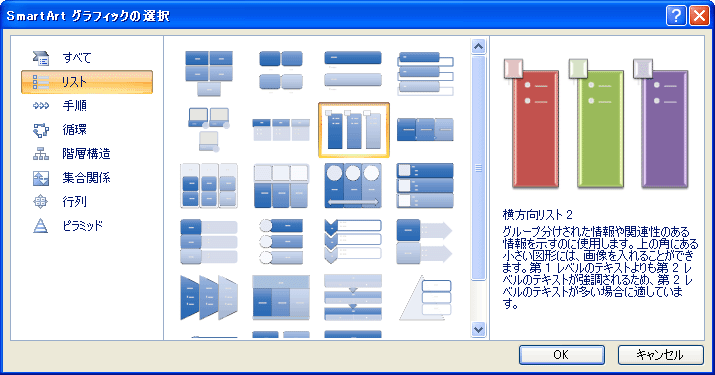Click the scroll down arrow of the layout gallery
The image size is (715, 375).
pyautogui.click(x=478, y=329)
